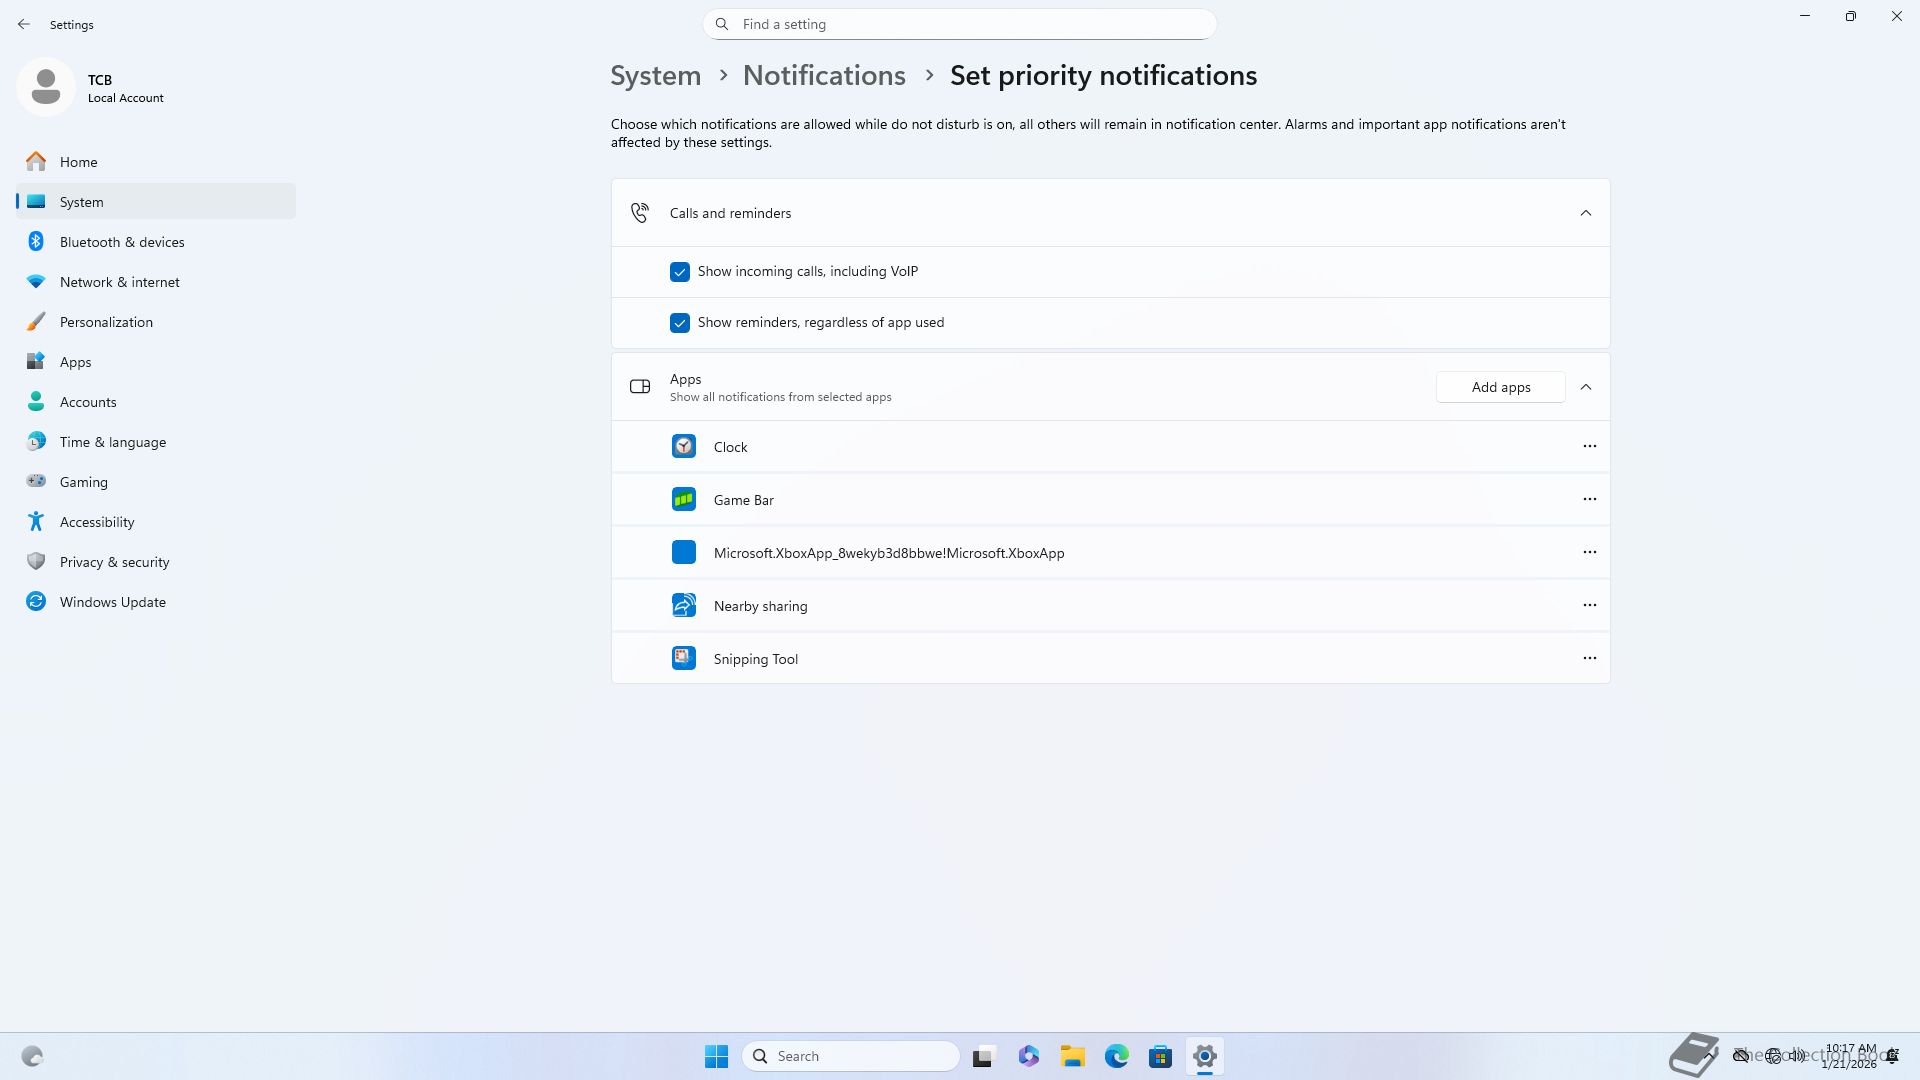Click the Find a setting search box
Viewport: 1920px width, 1080px height.
960,24
